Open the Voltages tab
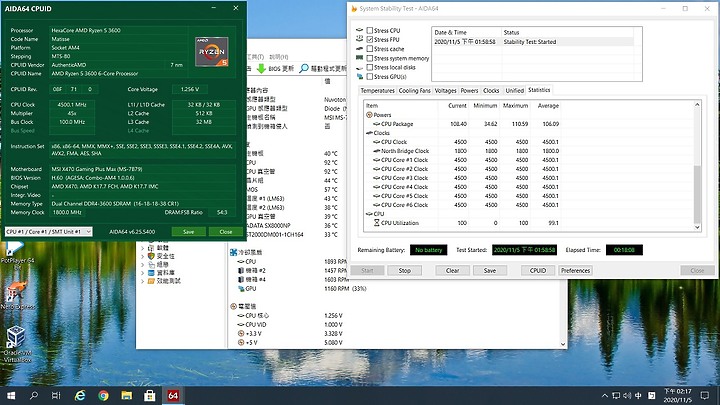This screenshot has height=405, width=720. coord(445,90)
